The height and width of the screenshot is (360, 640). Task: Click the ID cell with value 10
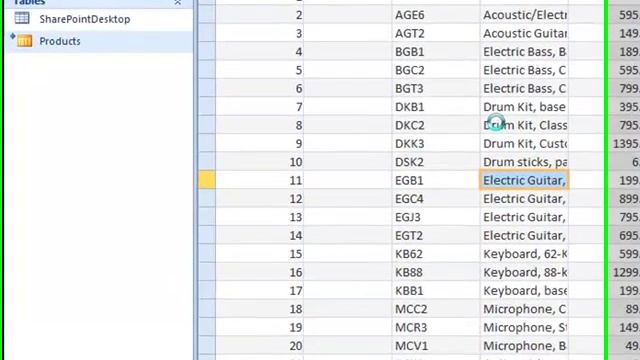click(260, 162)
